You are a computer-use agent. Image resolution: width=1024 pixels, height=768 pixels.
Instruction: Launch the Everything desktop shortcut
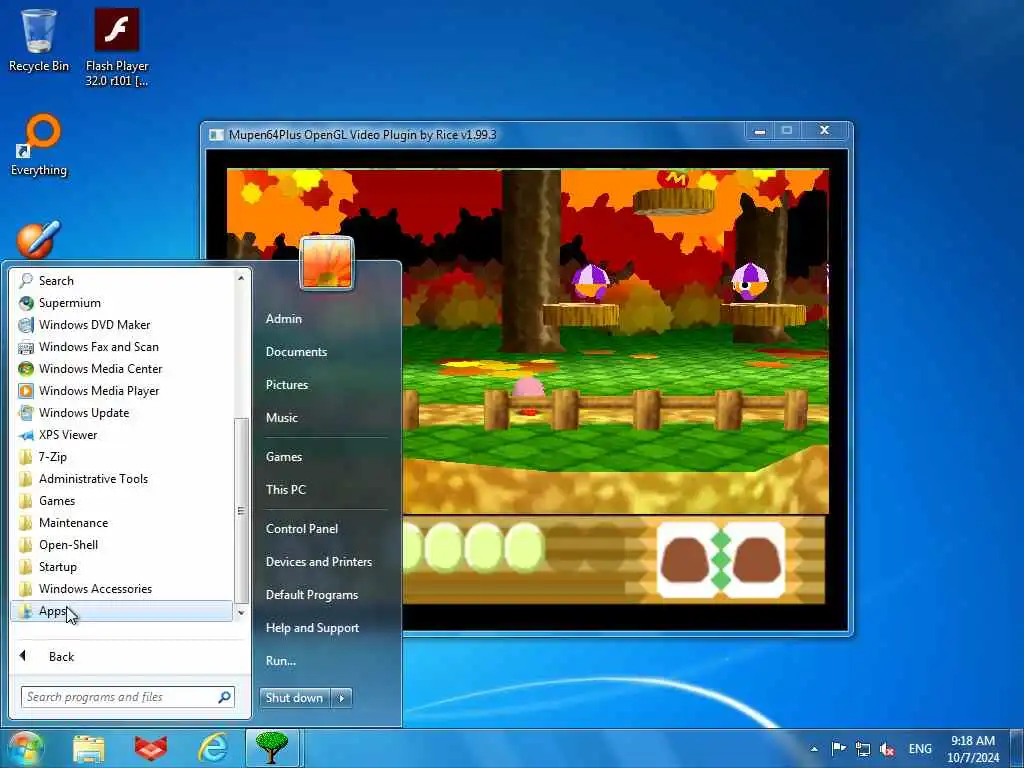(39, 145)
